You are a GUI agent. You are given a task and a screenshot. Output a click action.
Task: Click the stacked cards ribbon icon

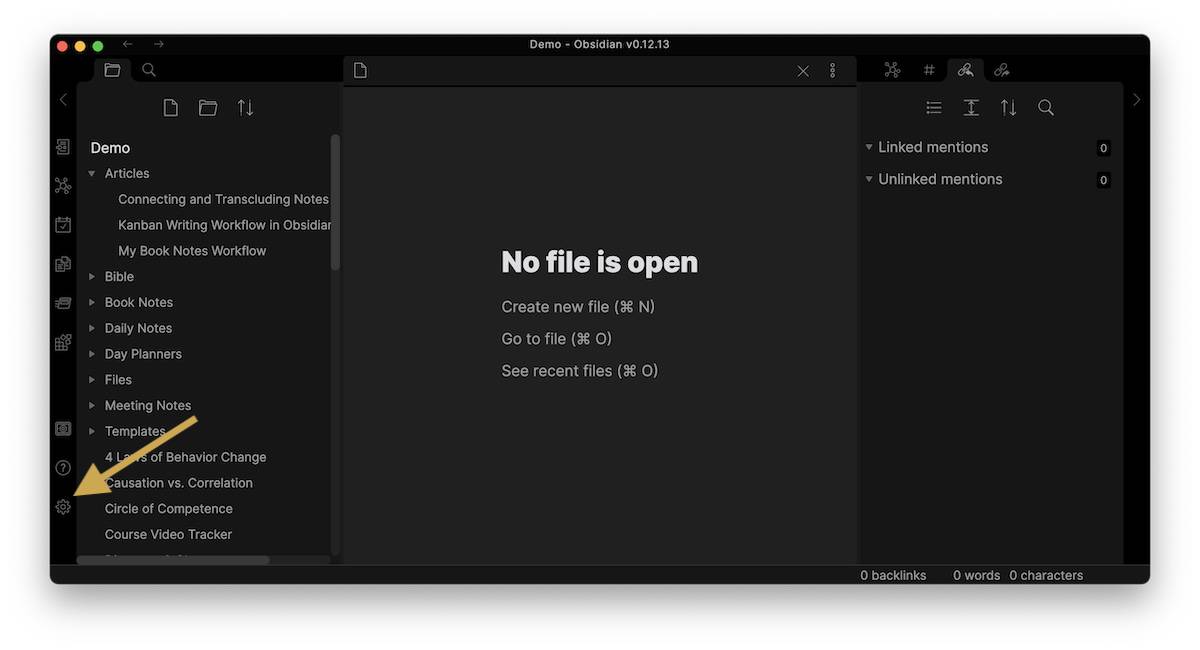(63, 303)
